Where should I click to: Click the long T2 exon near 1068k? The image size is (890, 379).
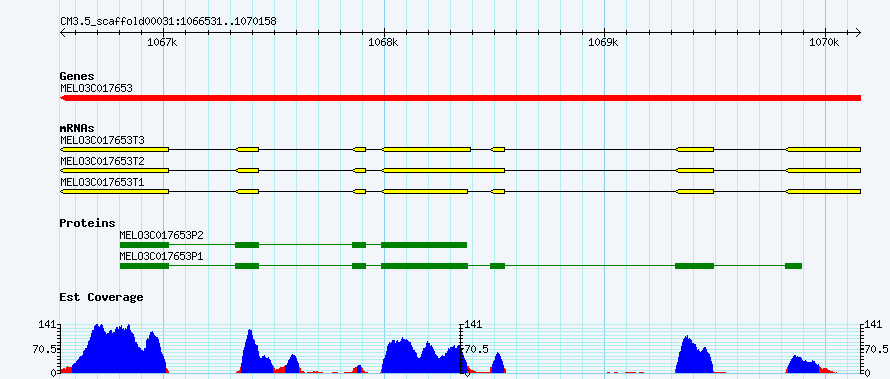pos(443,170)
